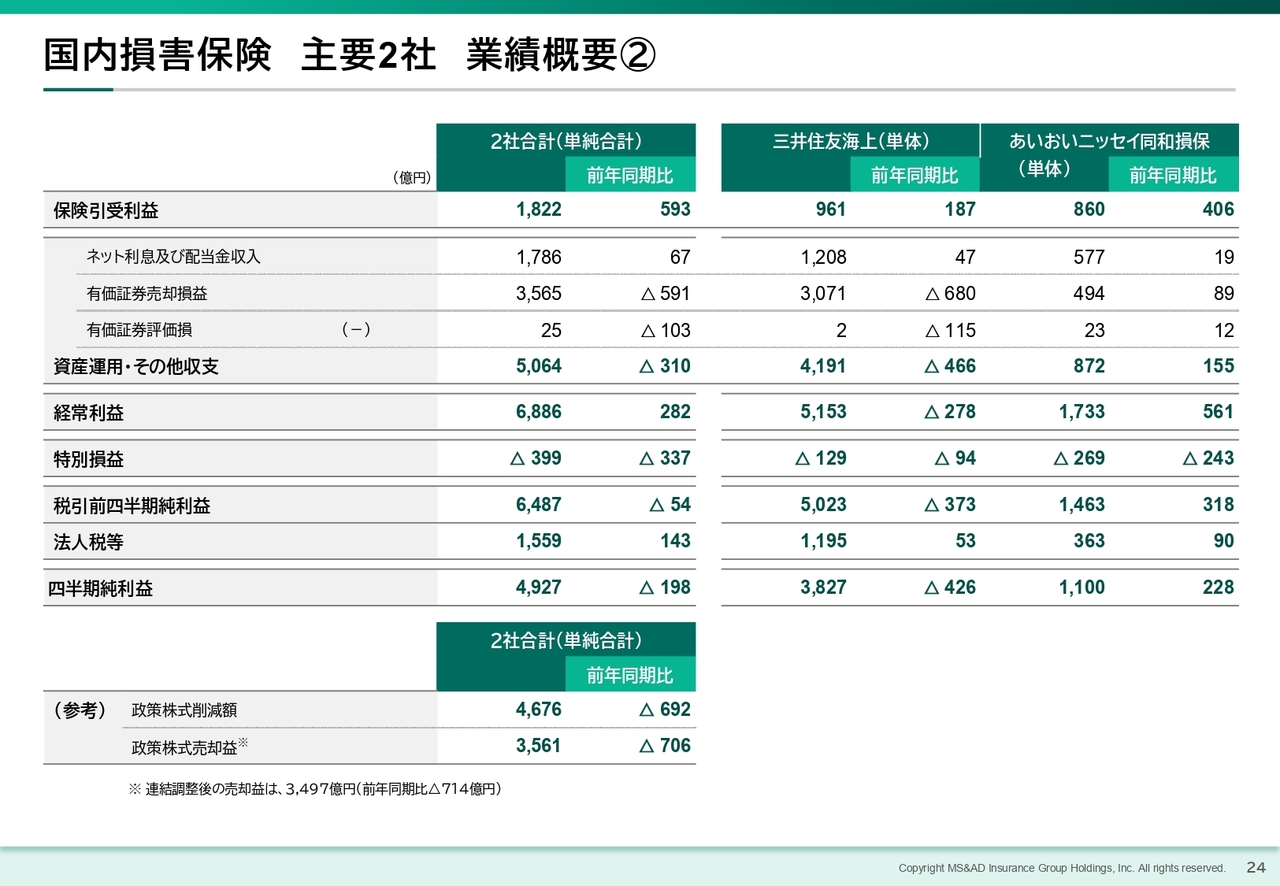
Task: Click the 政策株式削減額 row label
Action: 184,710
